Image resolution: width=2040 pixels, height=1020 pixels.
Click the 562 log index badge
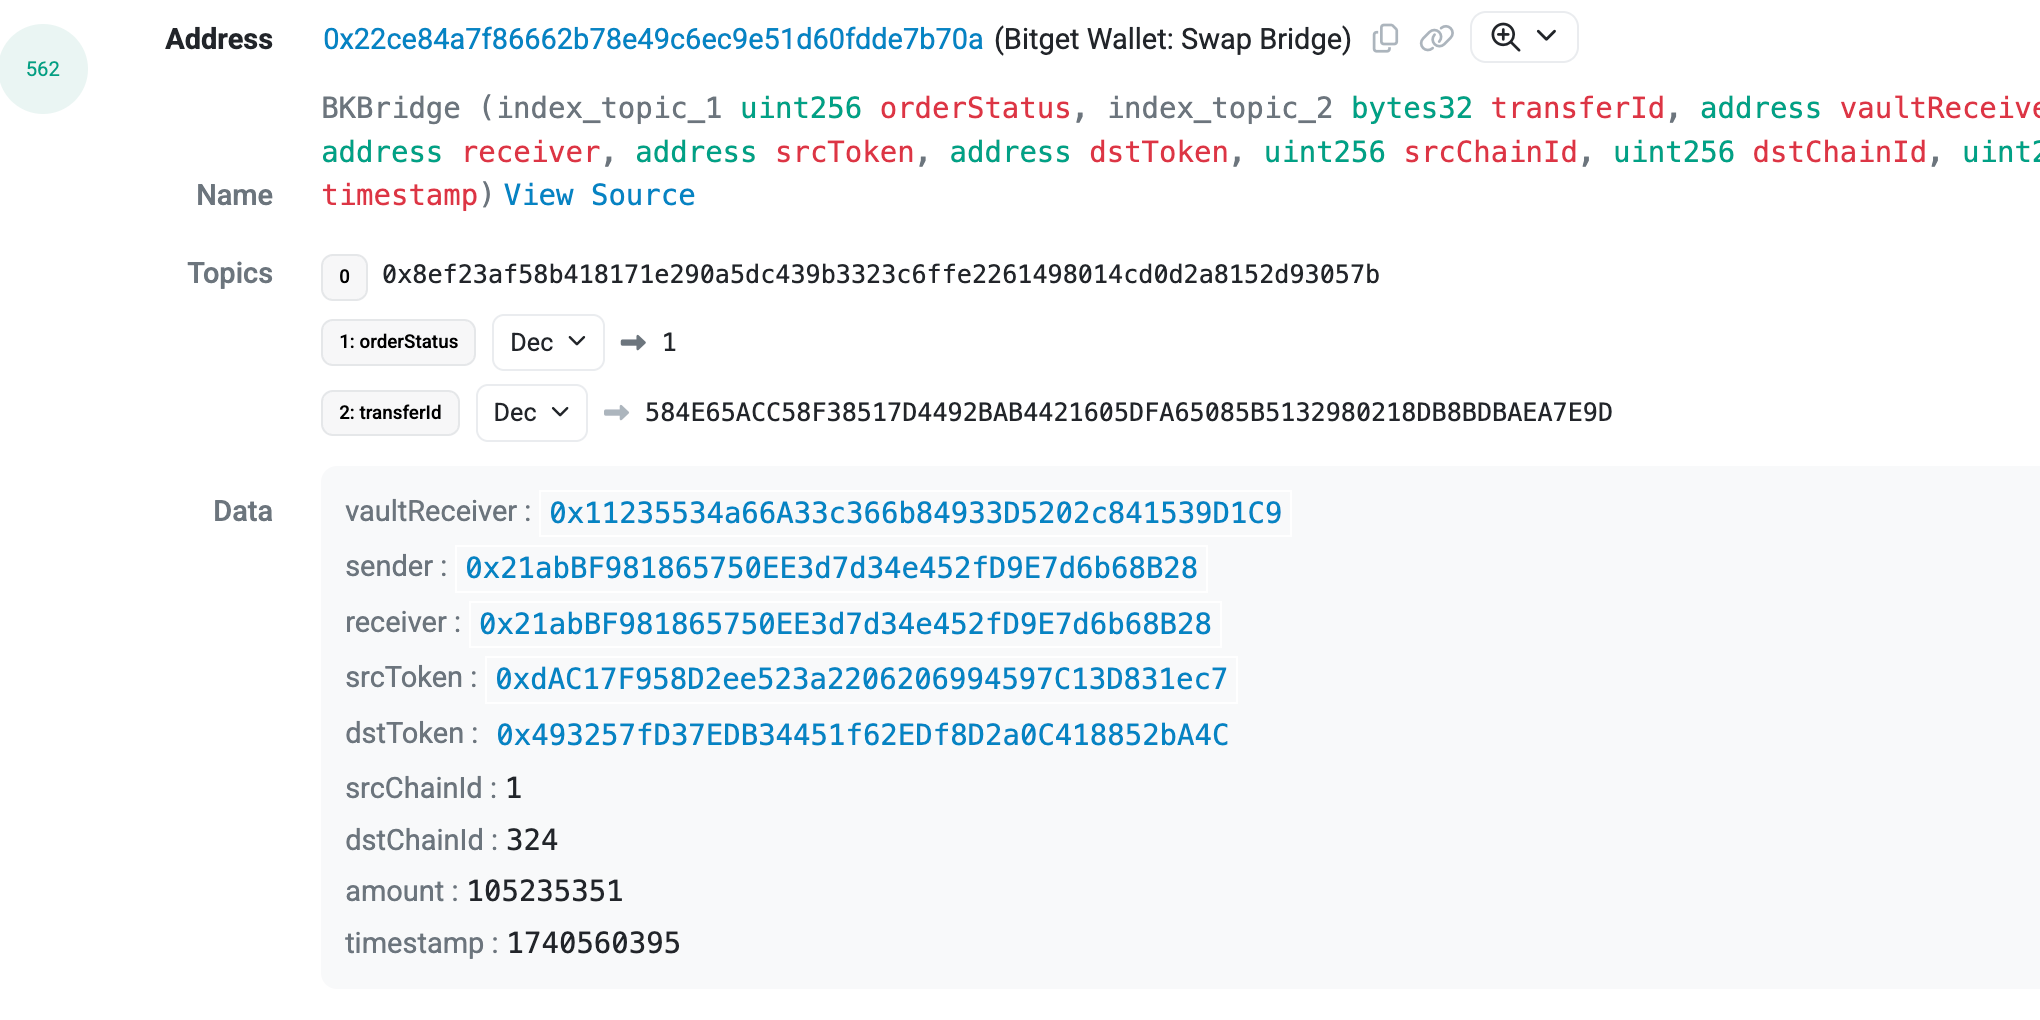(x=43, y=69)
